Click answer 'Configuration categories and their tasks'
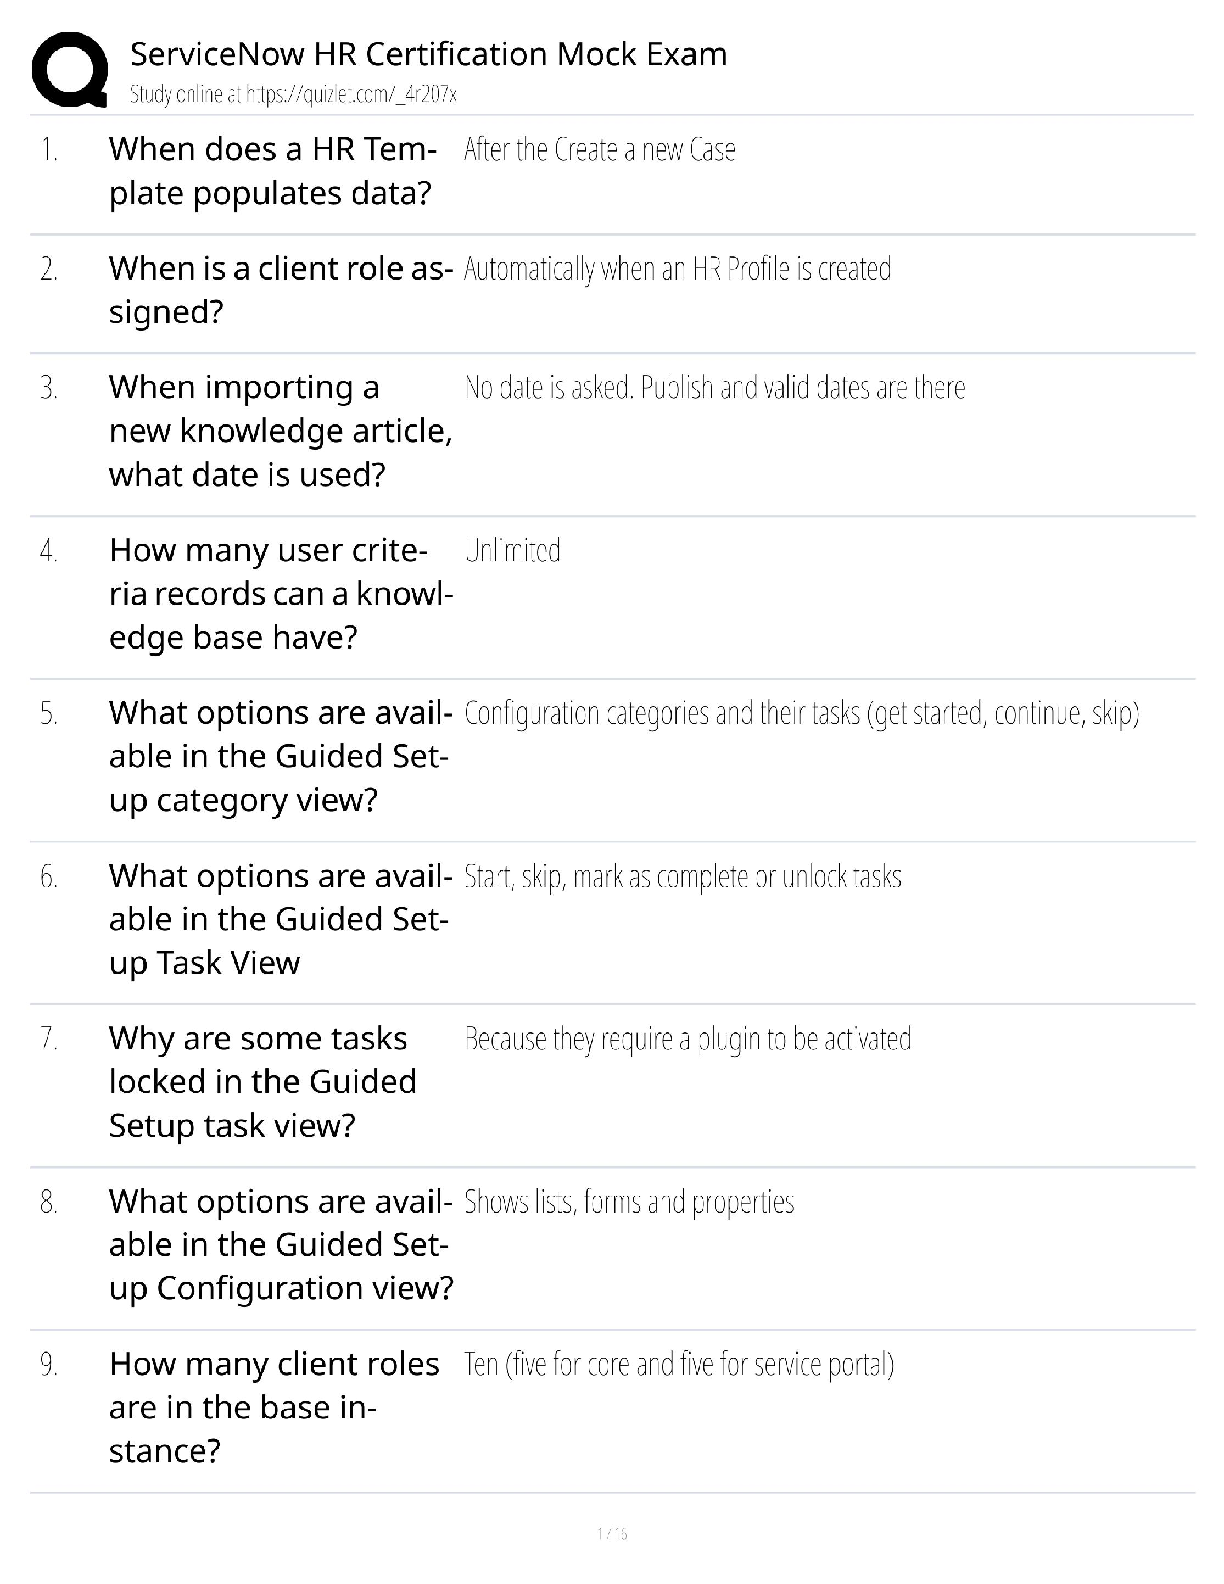The image size is (1224, 1584). [802, 714]
